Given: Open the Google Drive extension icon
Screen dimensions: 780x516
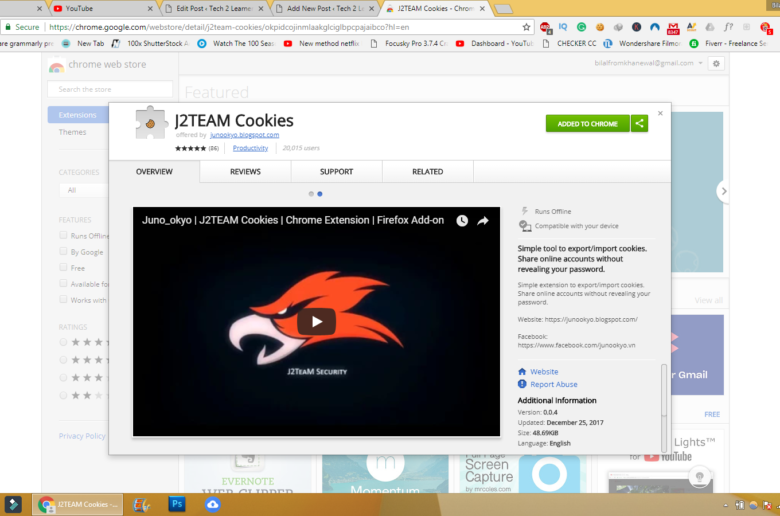Looking at the screenshot, I should pos(710,27).
